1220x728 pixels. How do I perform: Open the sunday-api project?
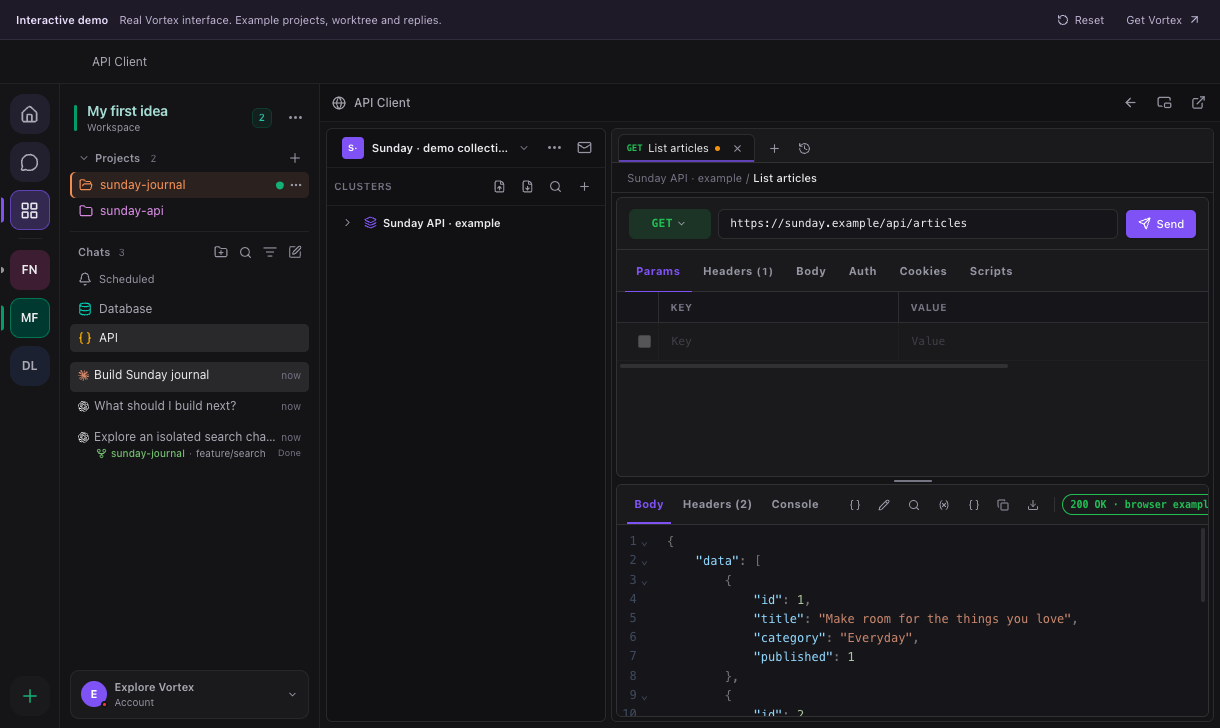[190, 211]
